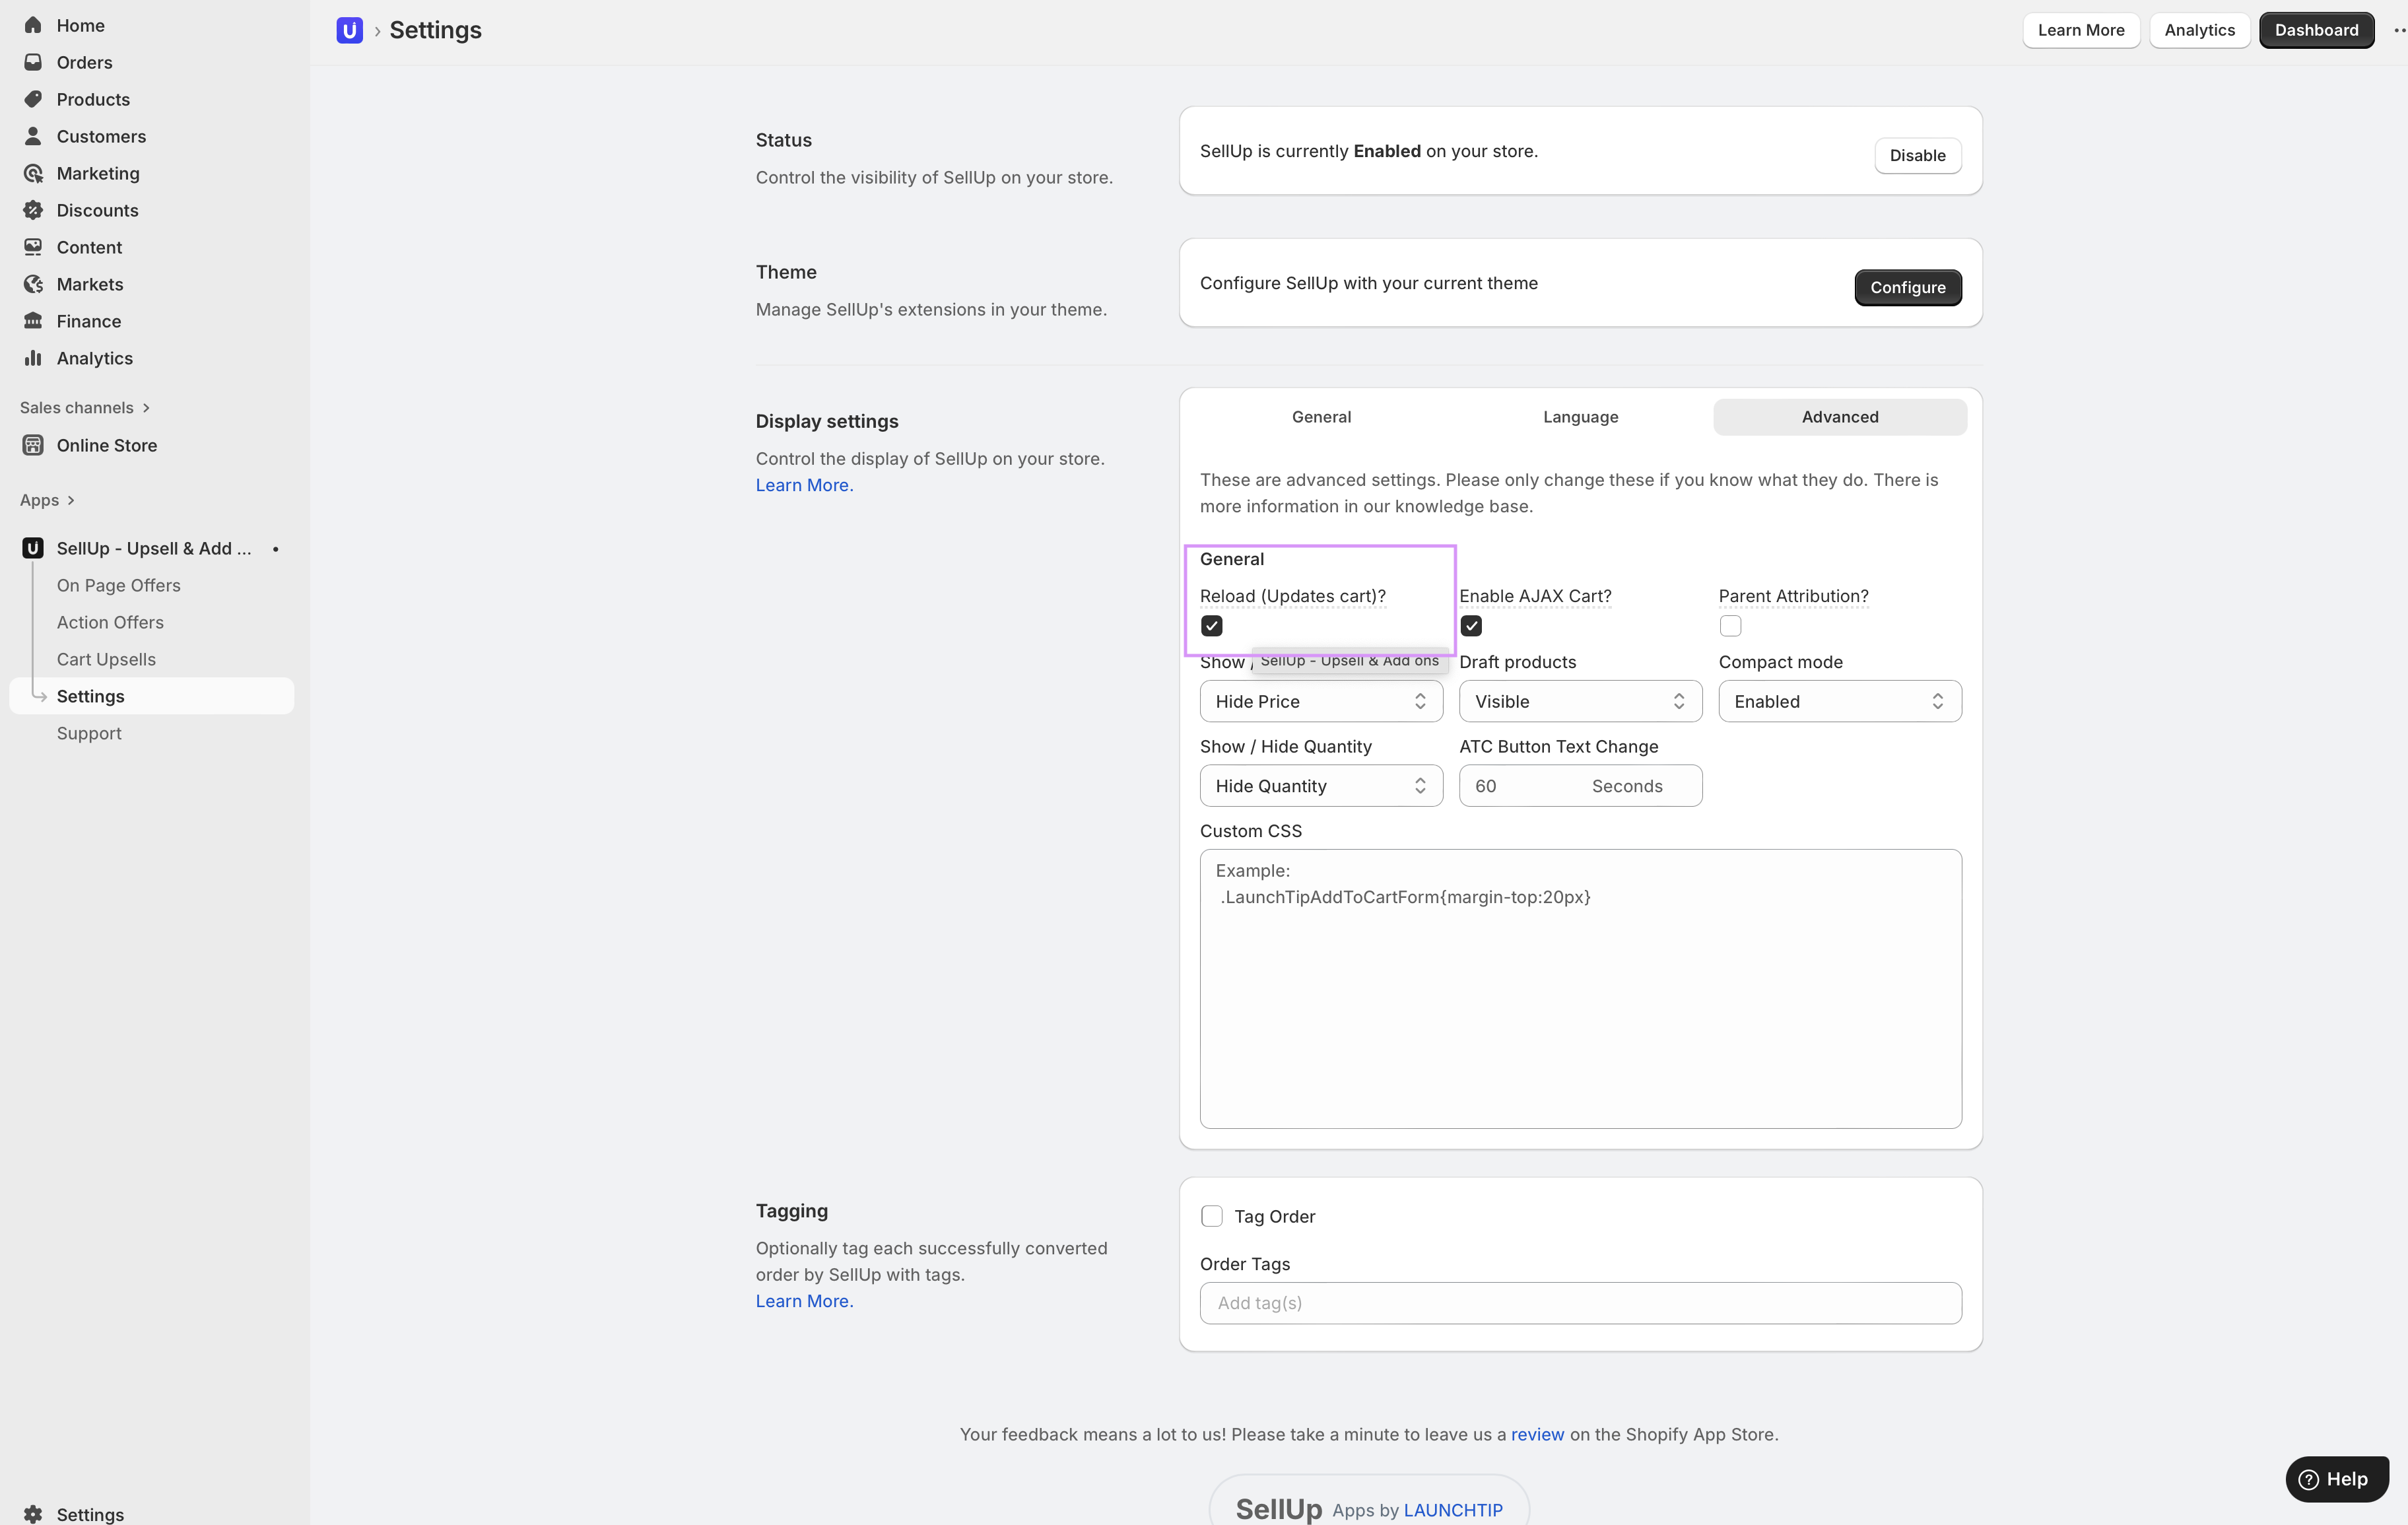2408x1525 pixels.
Task: Click the Analytics bar chart icon
Action: click(x=33, y=358)
